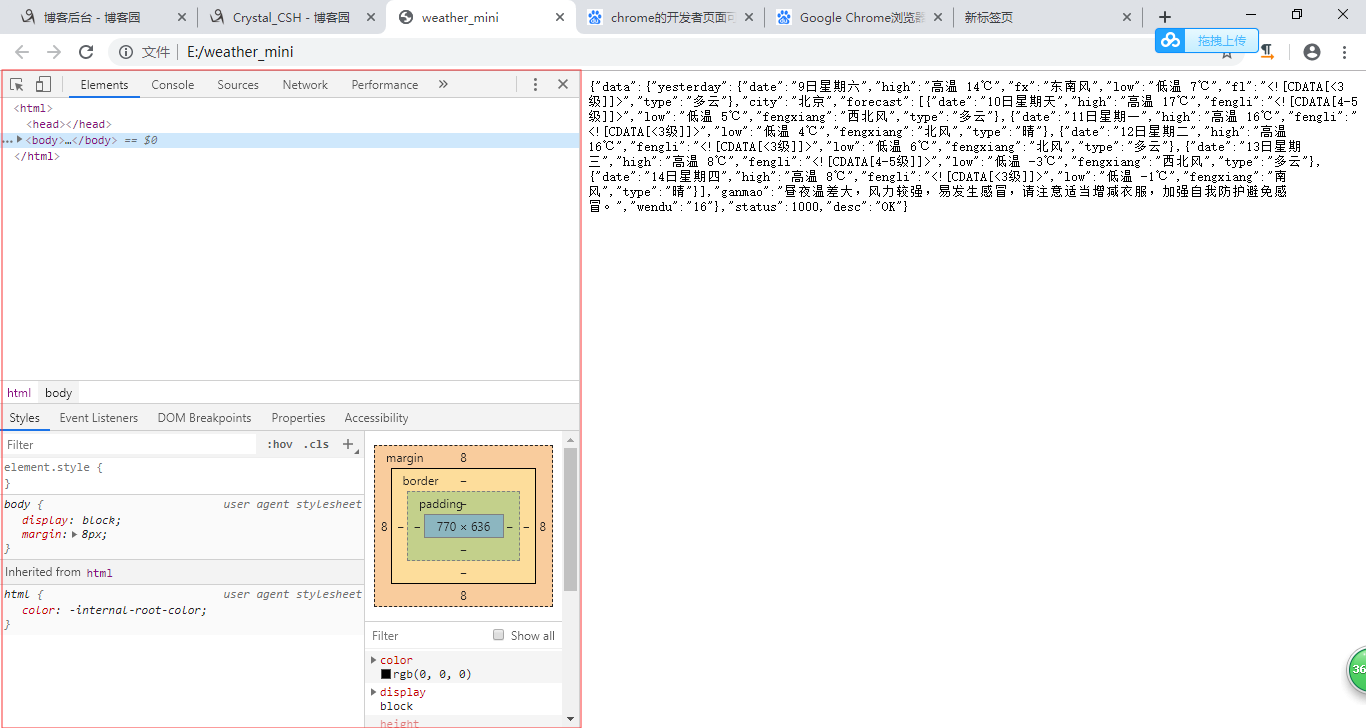Click the paragraph-mark extension icon in the toolbar
Screen dimensions: 1366x728
(x=1267, y=52)
